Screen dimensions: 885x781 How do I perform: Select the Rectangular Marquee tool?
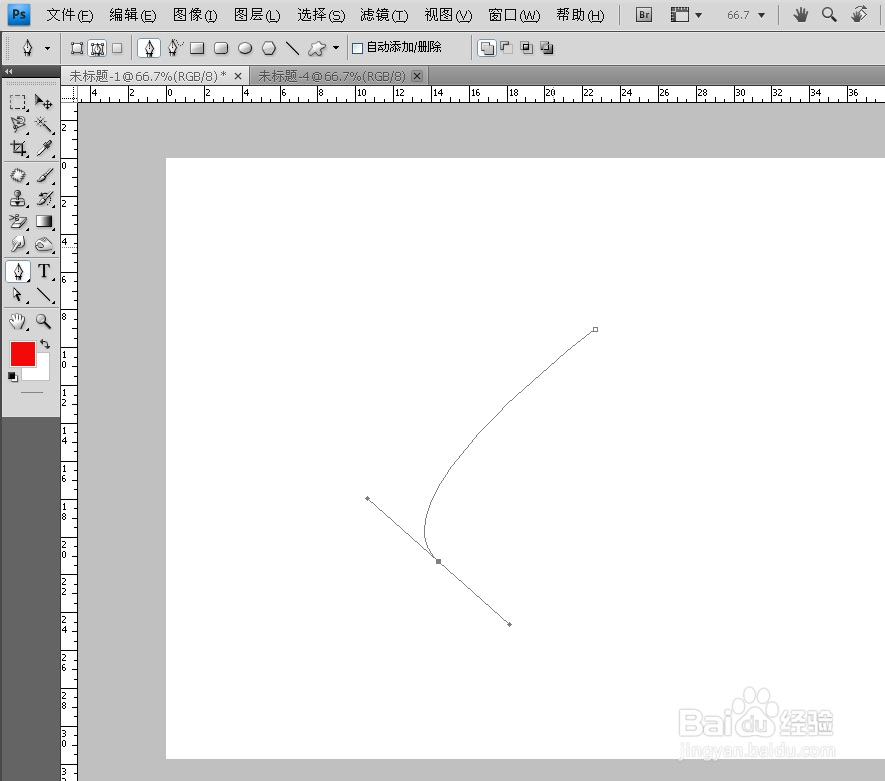pos(17,102)
